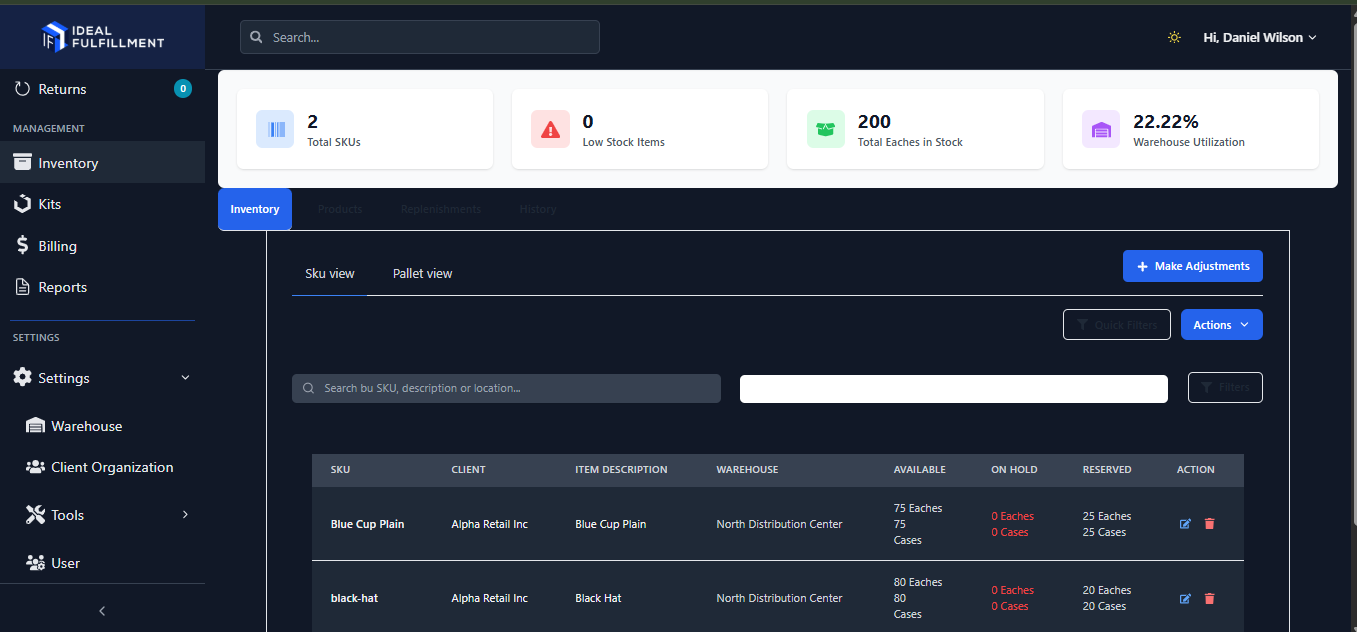The width and height of the screenshot is (1357, 632).
Task: Edit the black-hat row
Action: tap(1185, 598)
